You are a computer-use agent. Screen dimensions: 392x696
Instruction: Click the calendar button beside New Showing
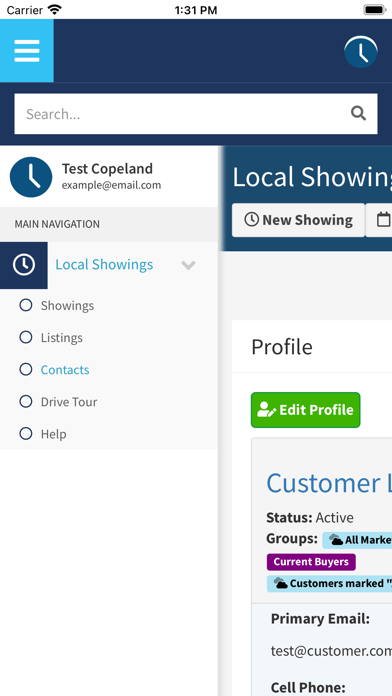pyautogui.click(x=380, y=220)
